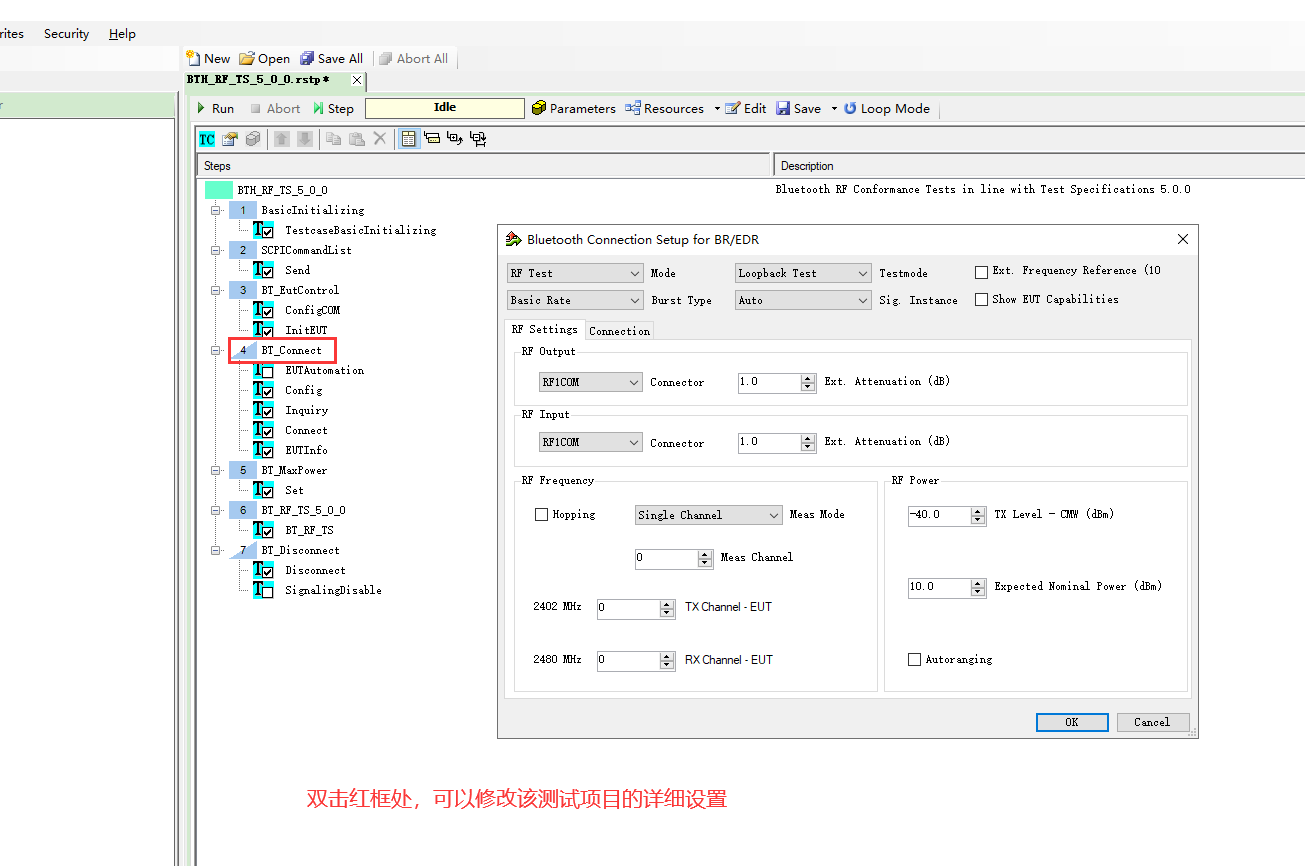Click the last tree-layout icon in steps toolbar
The height and width of the screenshot is (866, 1305).
478,139
